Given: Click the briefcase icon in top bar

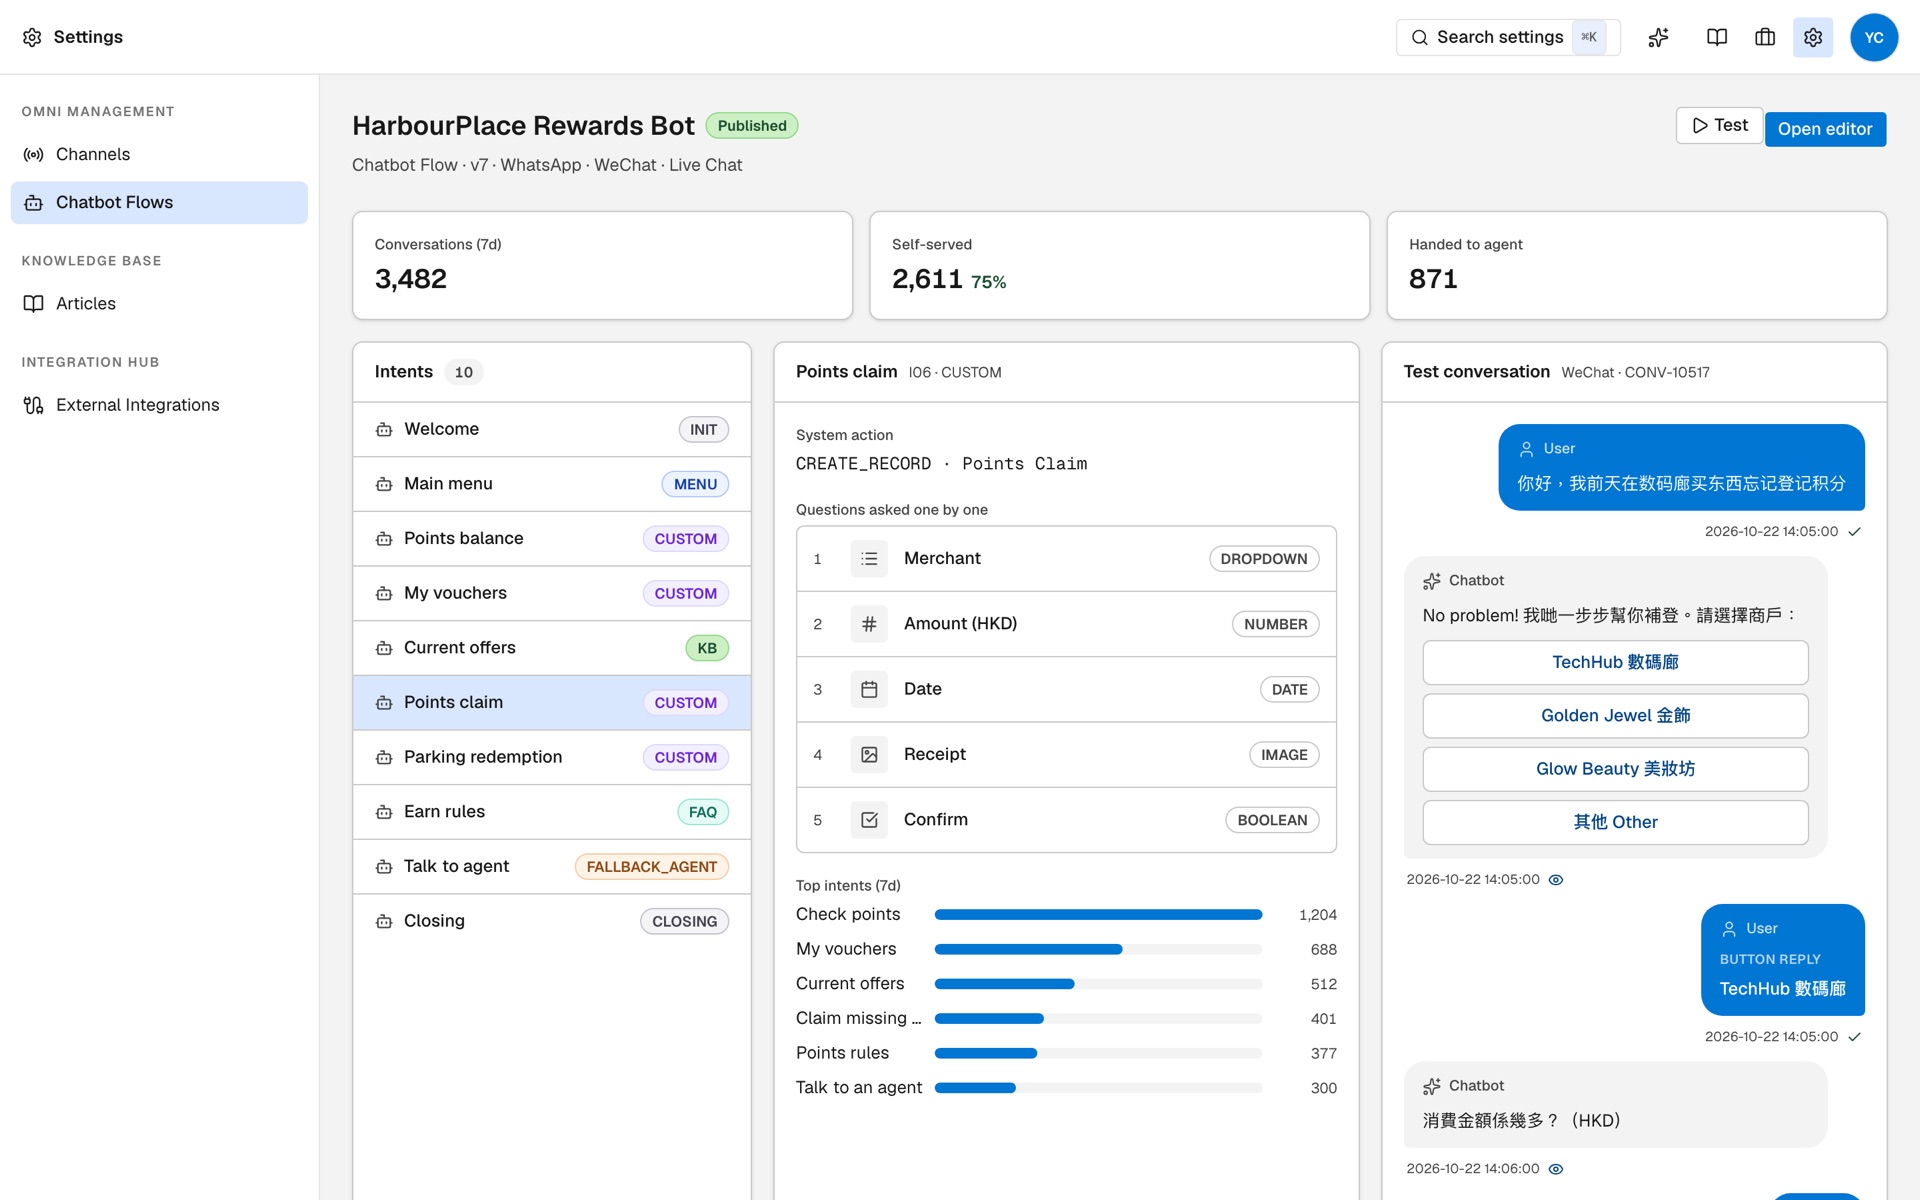Looking at the screenshot, I should tap(1765, 37).
